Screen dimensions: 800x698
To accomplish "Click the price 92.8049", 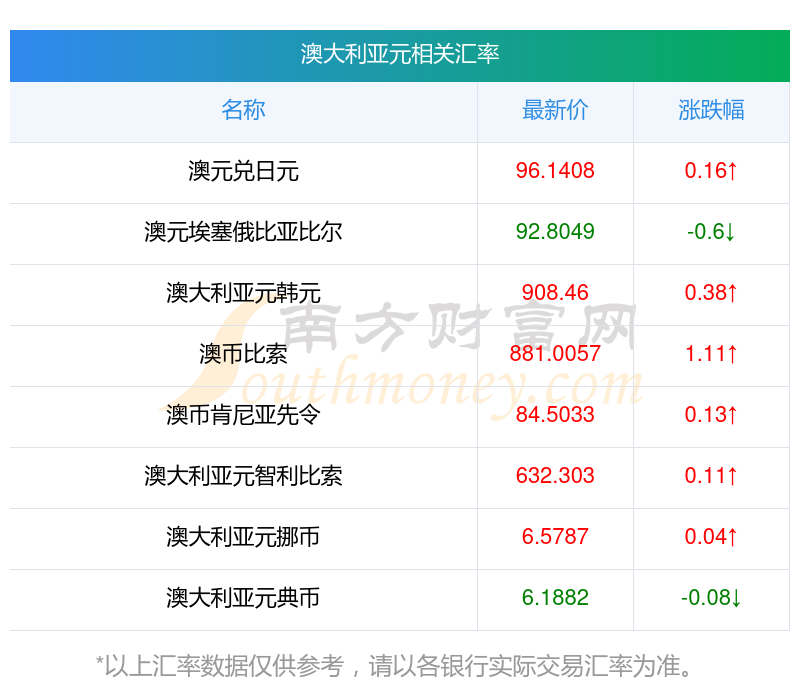I will click(x=555, y=232).
